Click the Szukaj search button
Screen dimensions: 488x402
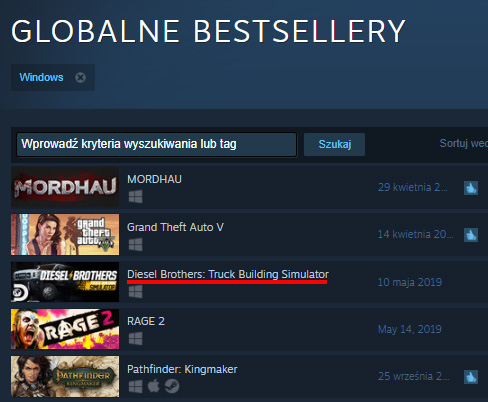point(334,144)
